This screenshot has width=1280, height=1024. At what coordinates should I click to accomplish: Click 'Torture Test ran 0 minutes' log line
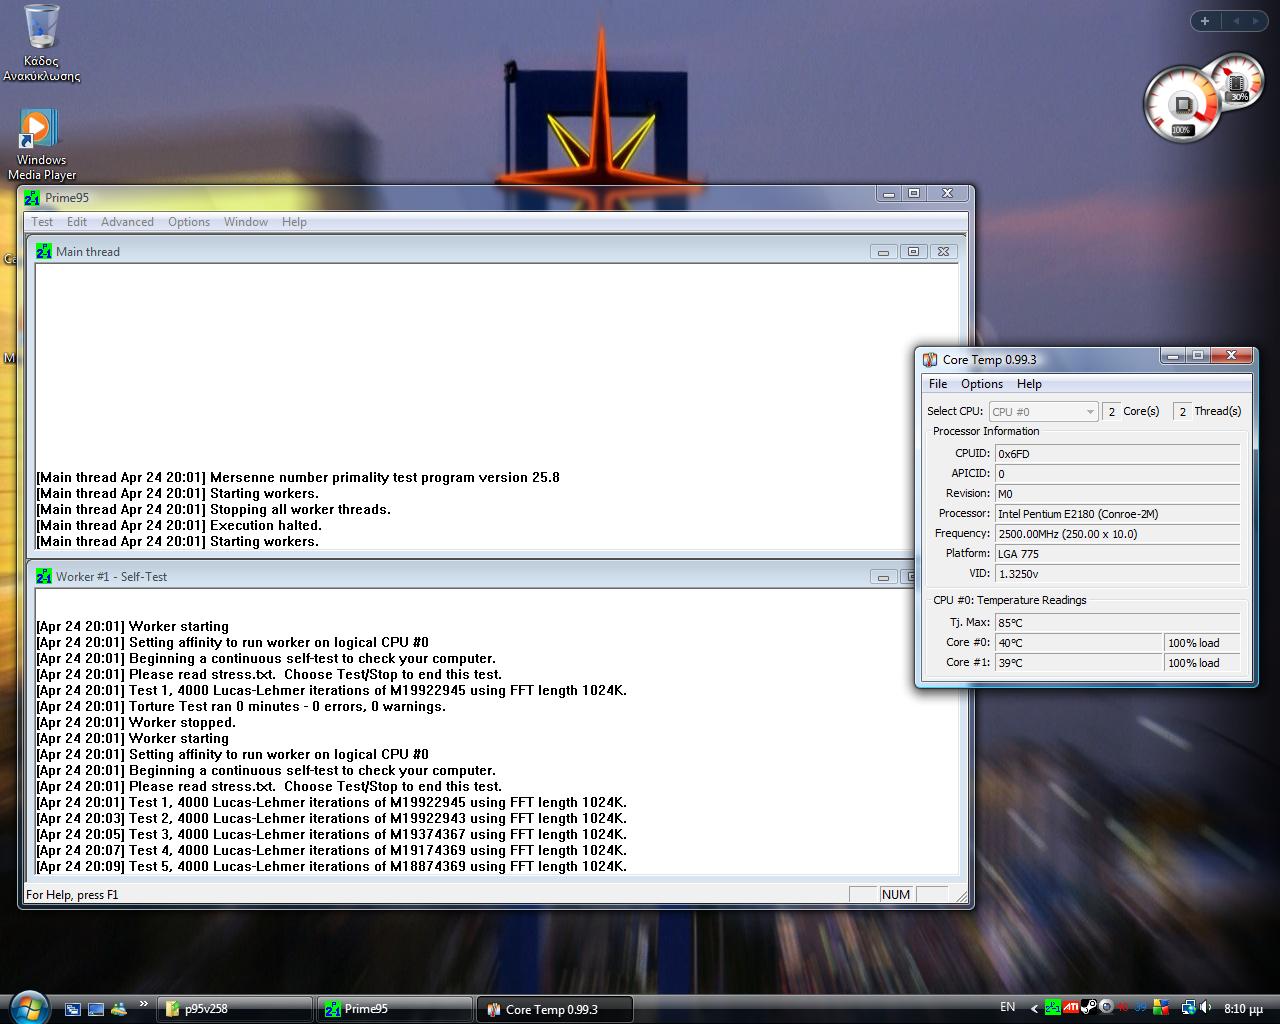click(x=241, y=706)
